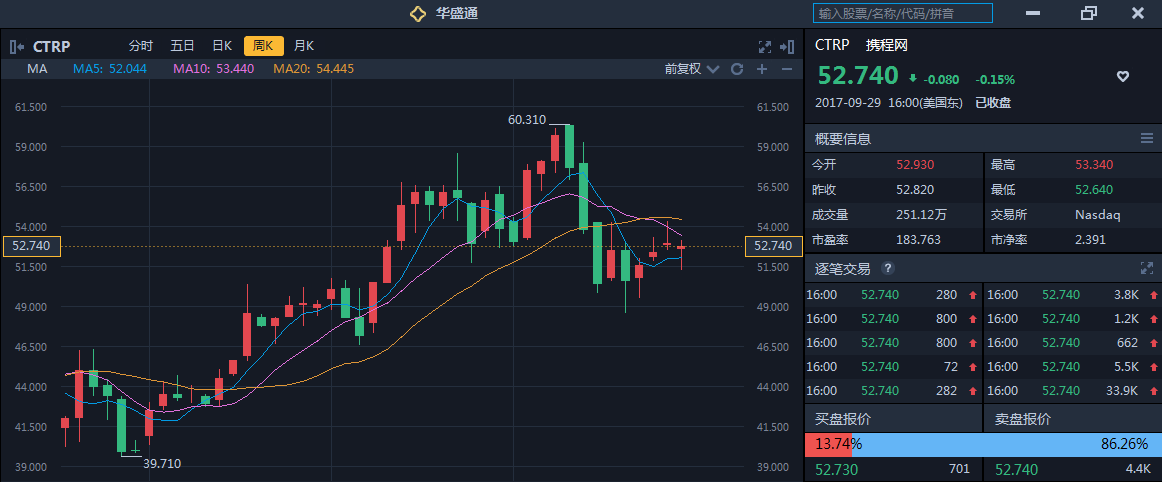Open the 前复权 adjustment dropdown
The height and width of the screenshot is (482, 1162).
(692, 69)
